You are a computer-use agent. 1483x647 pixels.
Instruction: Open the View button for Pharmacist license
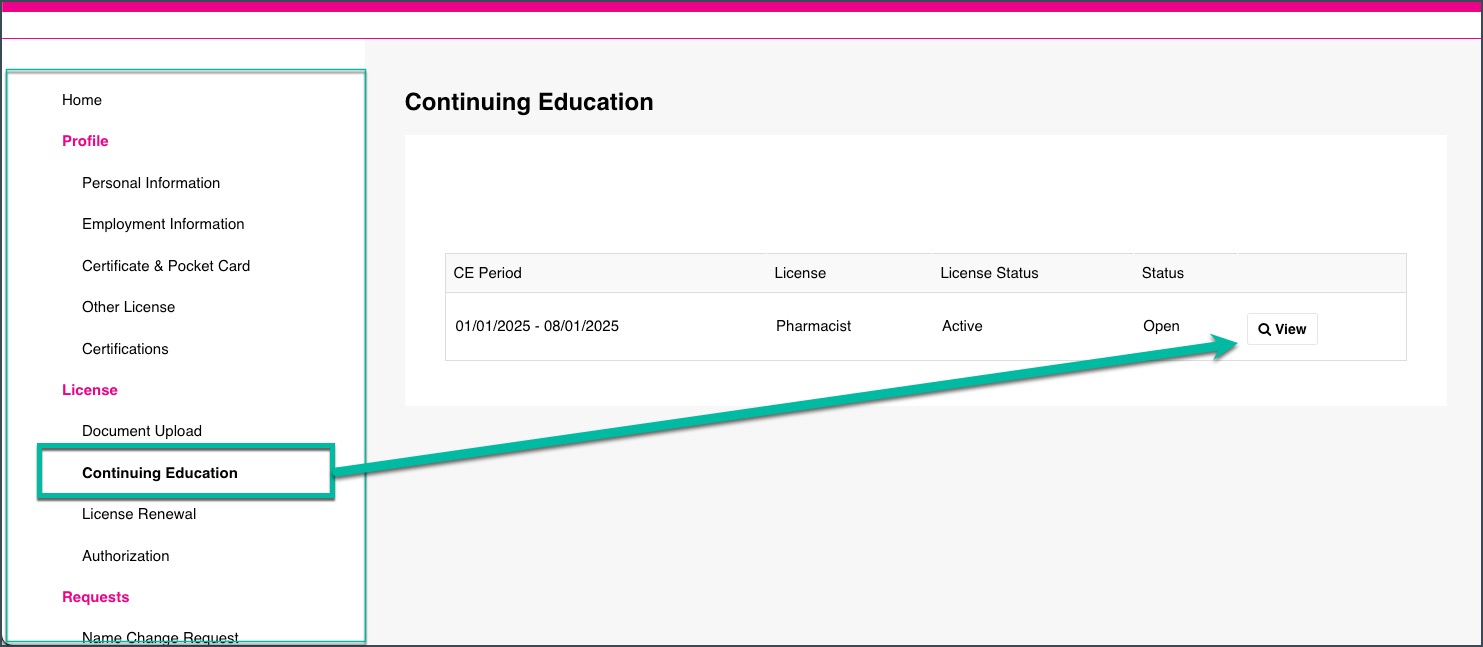(1282, 329)
